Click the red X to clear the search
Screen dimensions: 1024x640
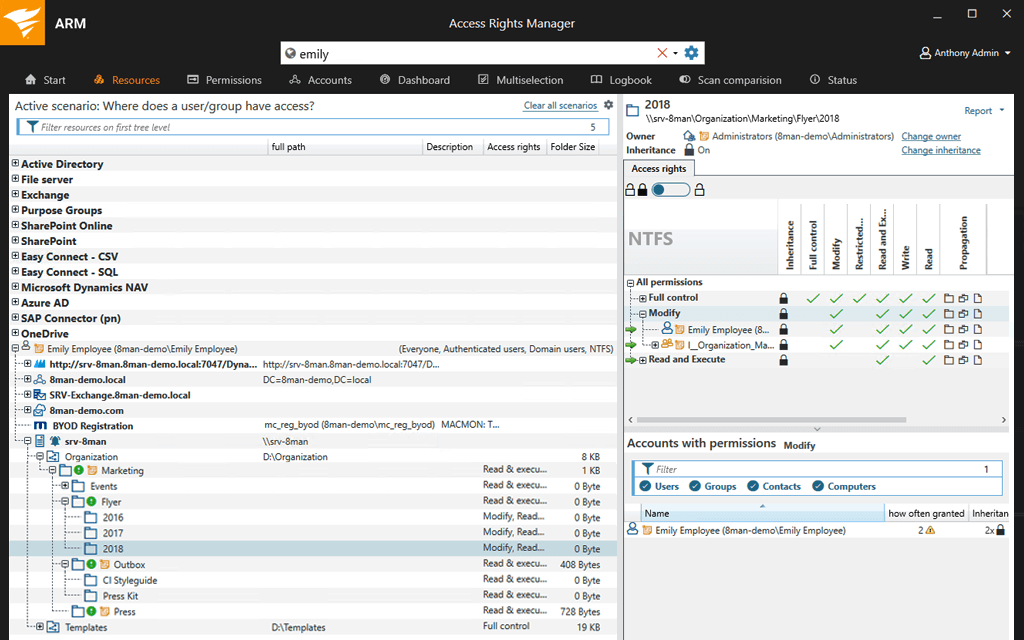coord(660,52)
